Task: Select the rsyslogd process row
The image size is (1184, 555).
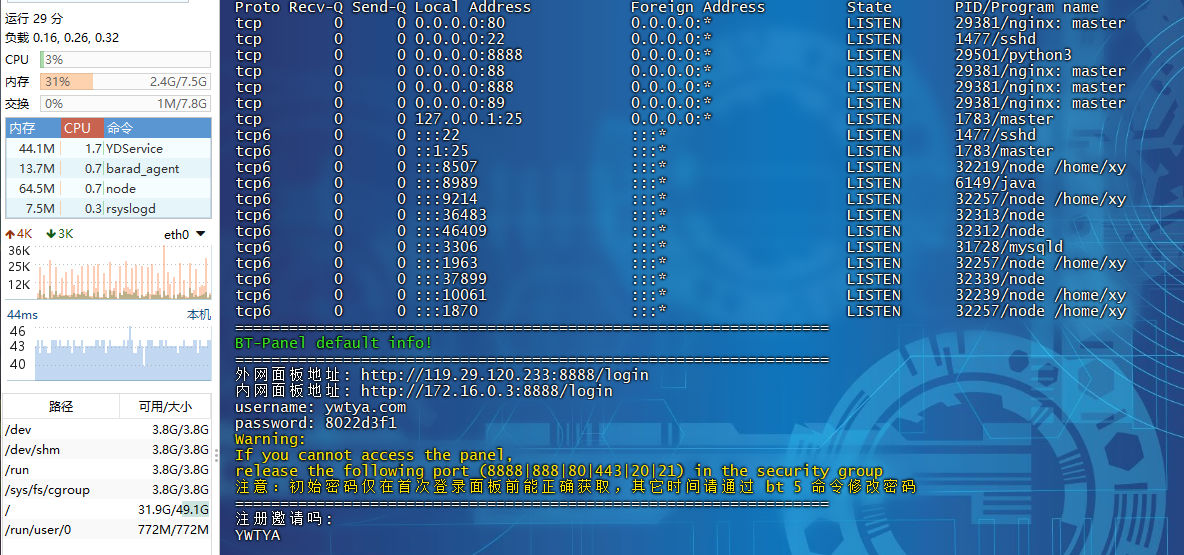Action: coord(109,208)
